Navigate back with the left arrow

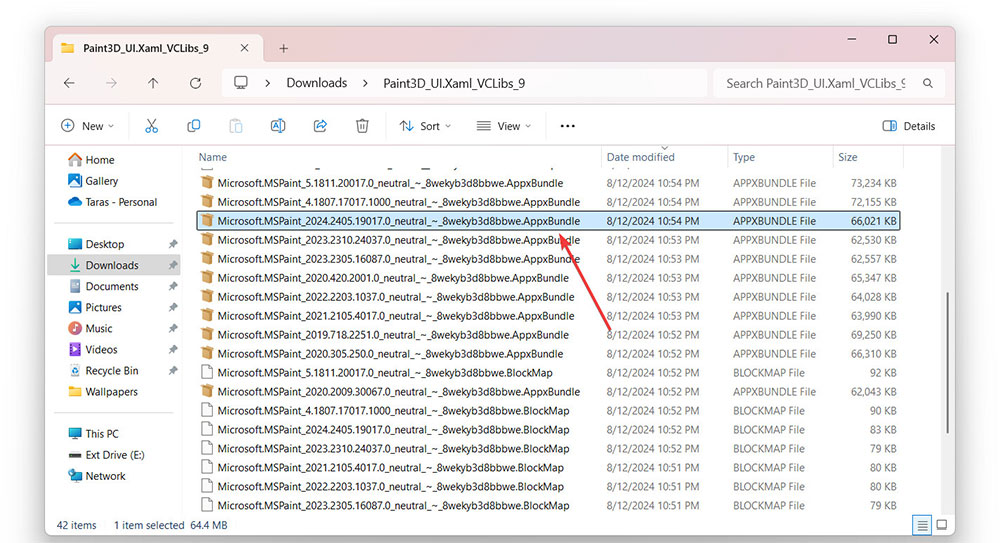(x=69, y=83)
